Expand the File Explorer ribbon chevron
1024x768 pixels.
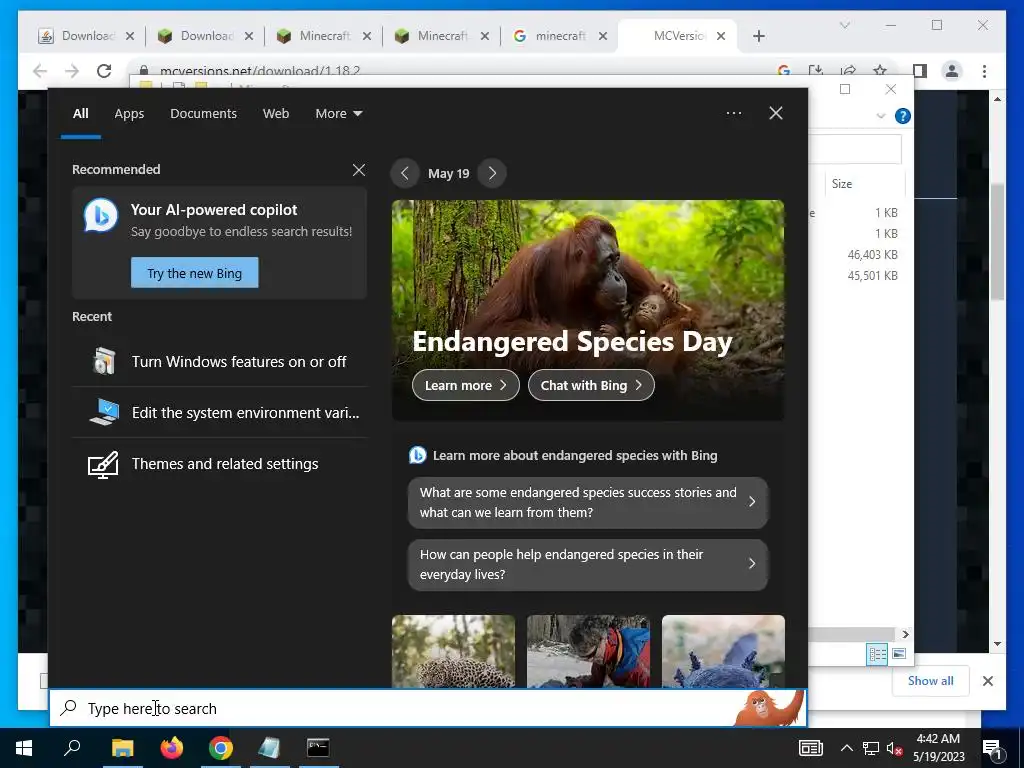click(880, 116)
